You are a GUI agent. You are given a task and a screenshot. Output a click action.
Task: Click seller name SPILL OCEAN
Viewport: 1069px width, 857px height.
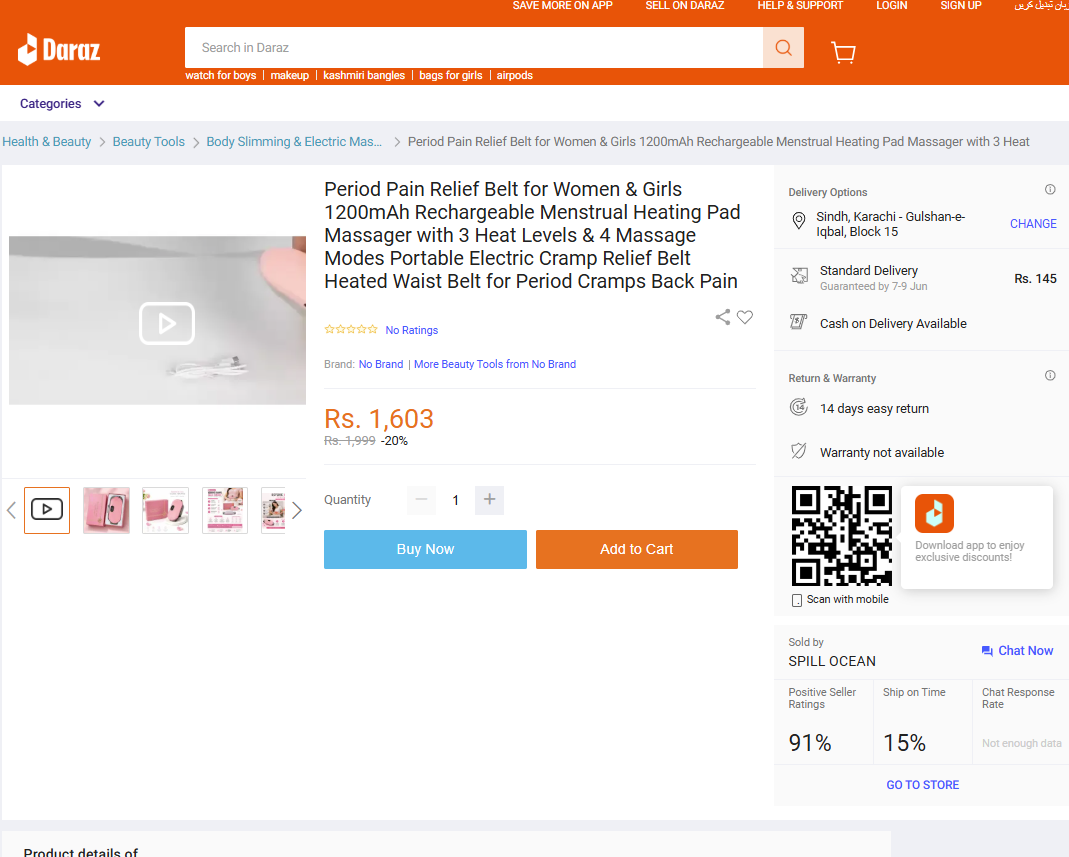tap(832, 661)
